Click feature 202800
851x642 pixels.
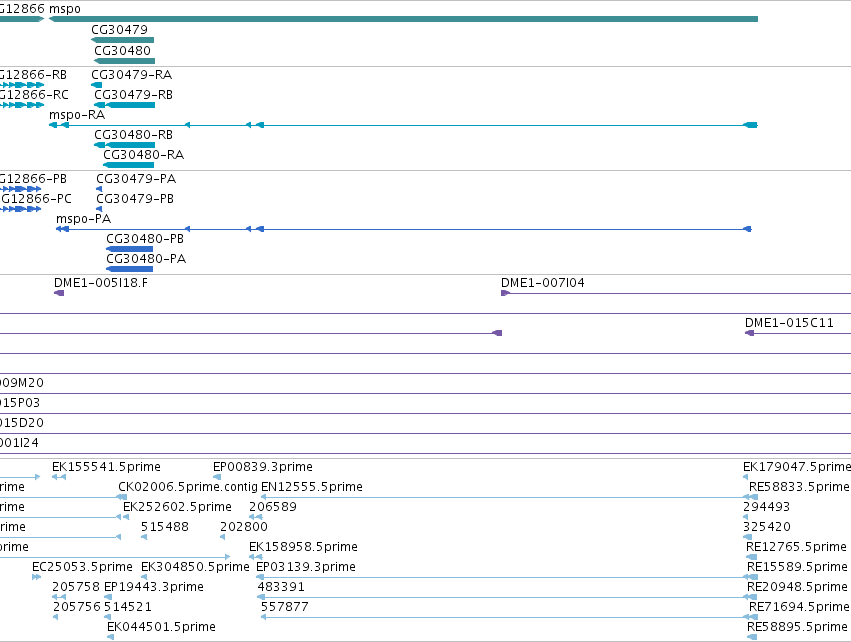click(244, 527)
